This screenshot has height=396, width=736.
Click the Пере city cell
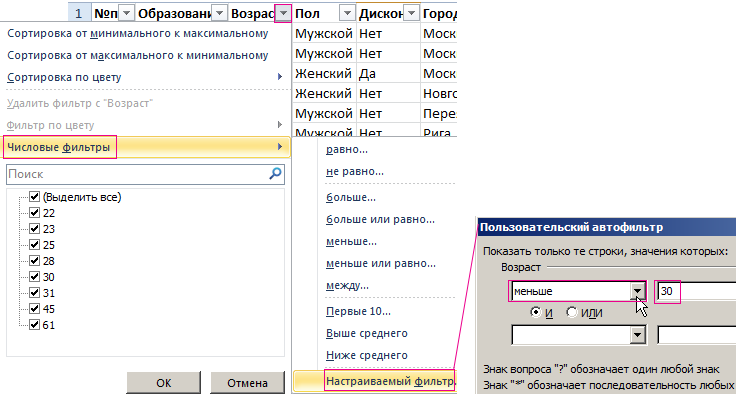[x=439, y=114]
